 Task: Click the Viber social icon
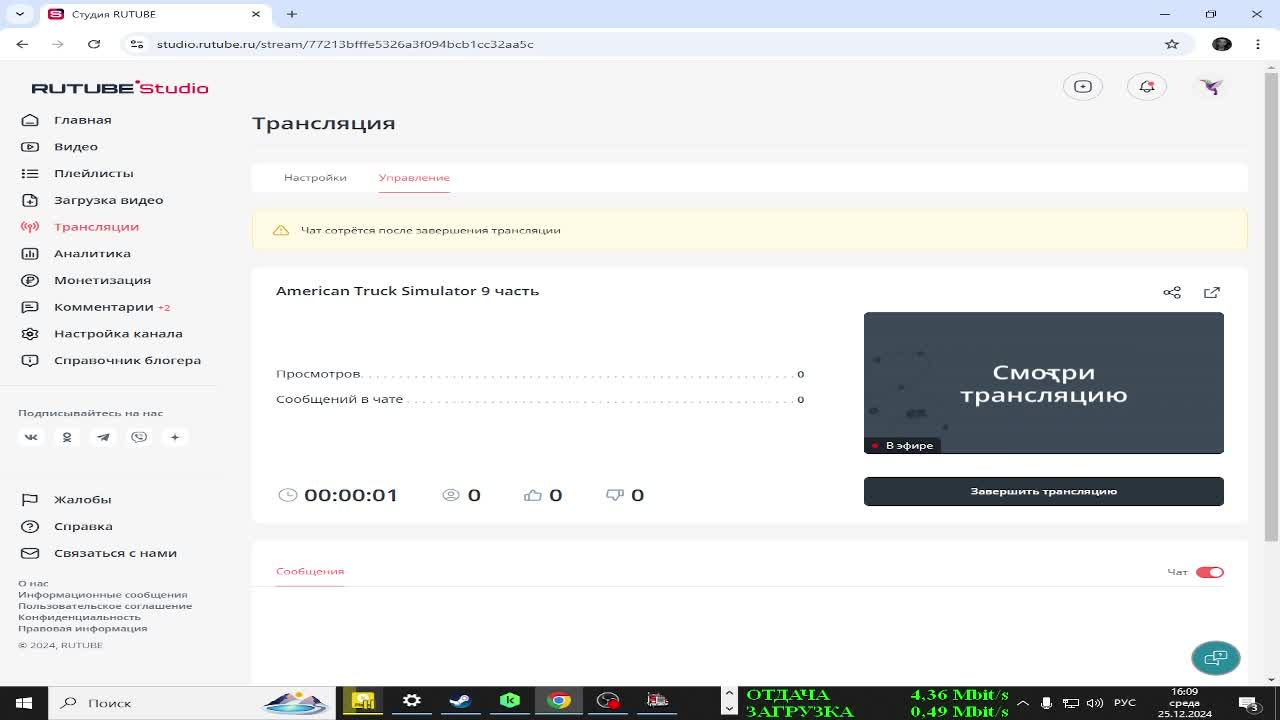139,437
